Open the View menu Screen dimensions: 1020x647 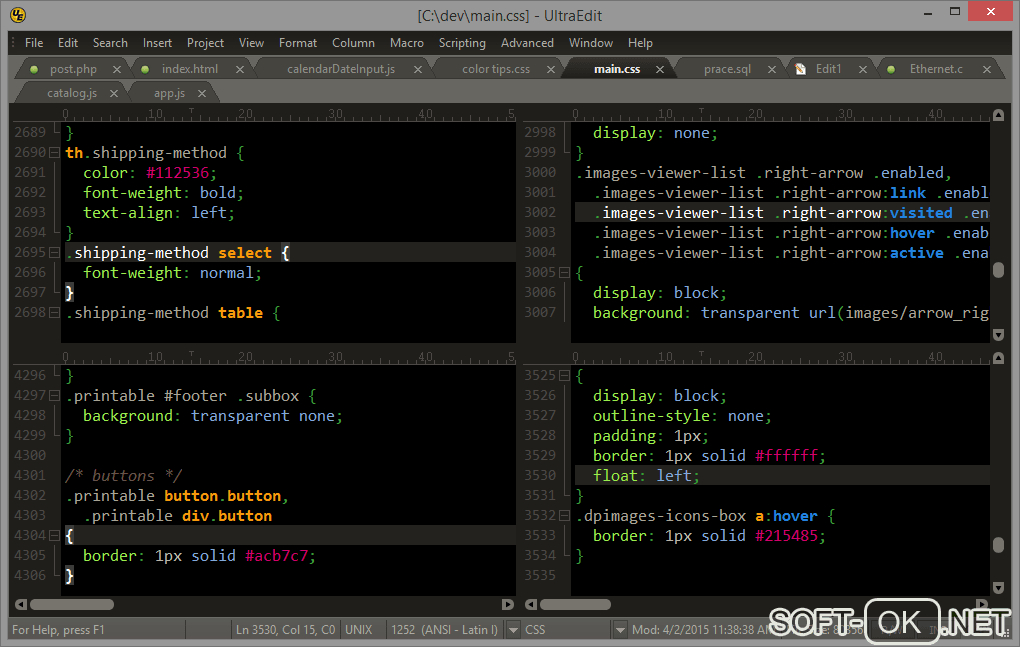[x=251, y=43]
